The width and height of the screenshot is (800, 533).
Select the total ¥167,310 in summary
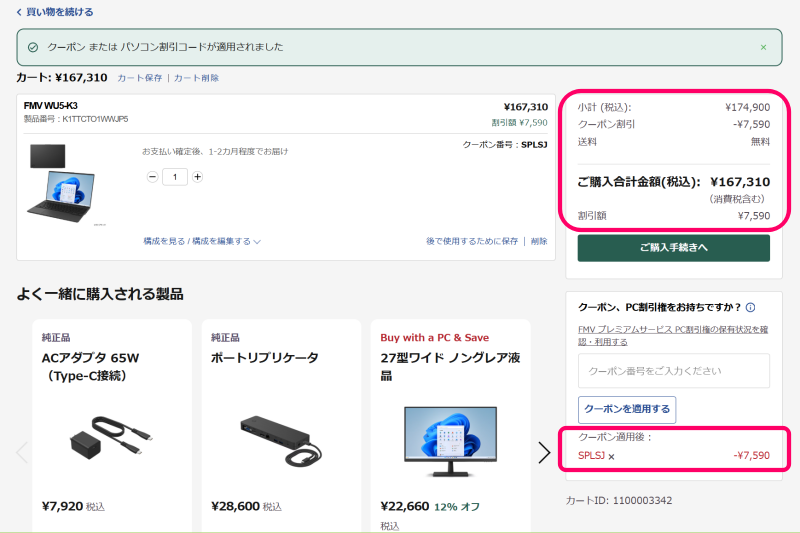click(740, 182)
